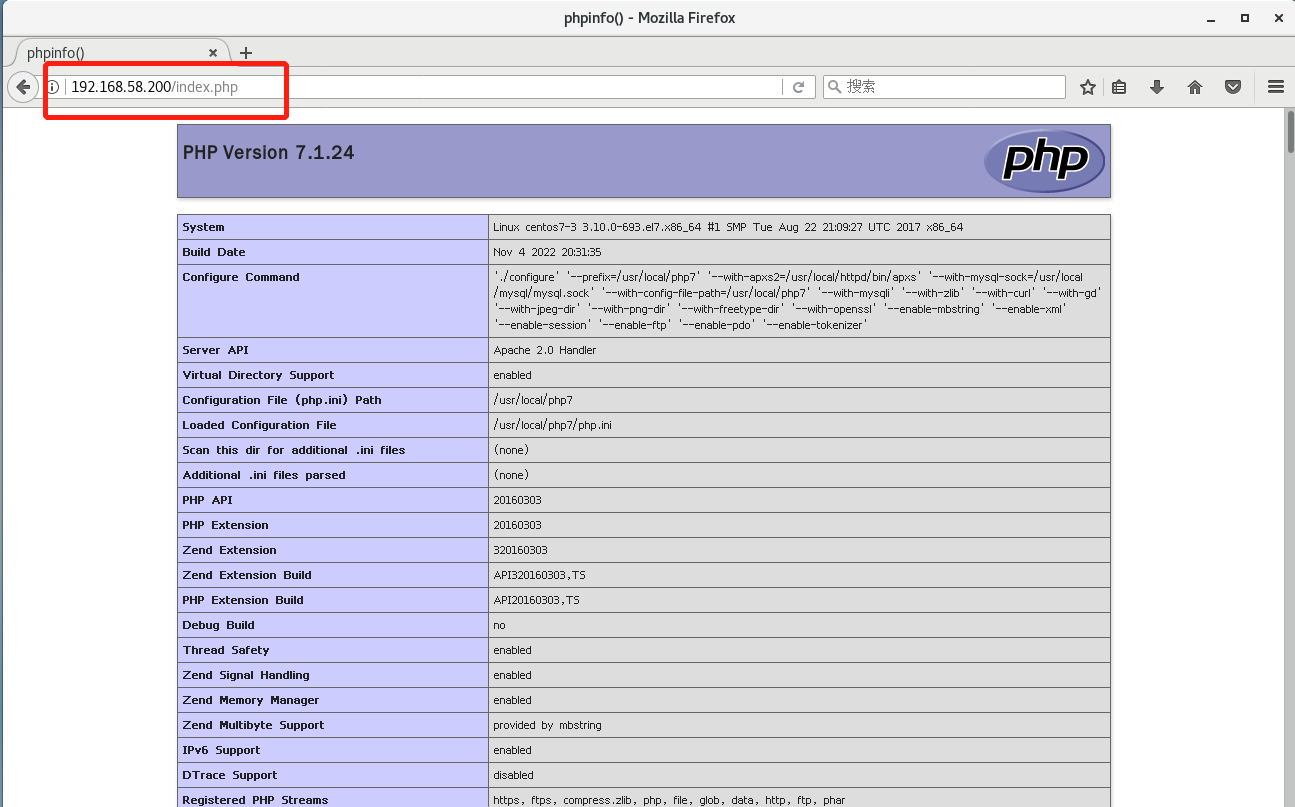Click the Build Date row label
This screenshot has height=807, width=1295.
click(x=213, y=252)
